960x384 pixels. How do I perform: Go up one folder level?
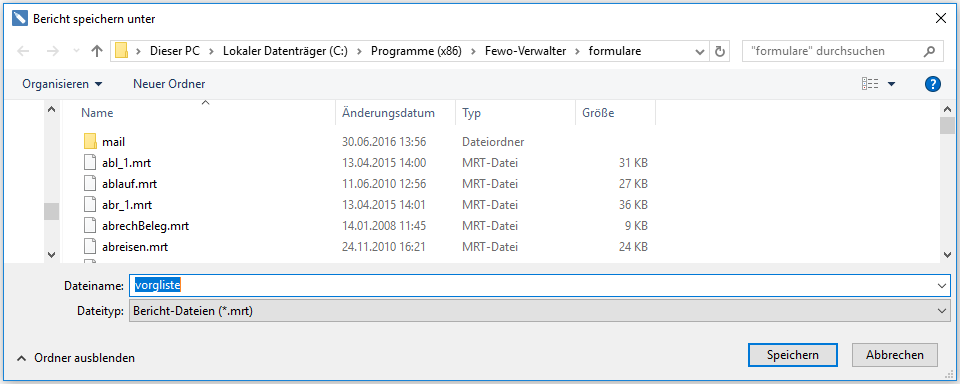point(96,51)
